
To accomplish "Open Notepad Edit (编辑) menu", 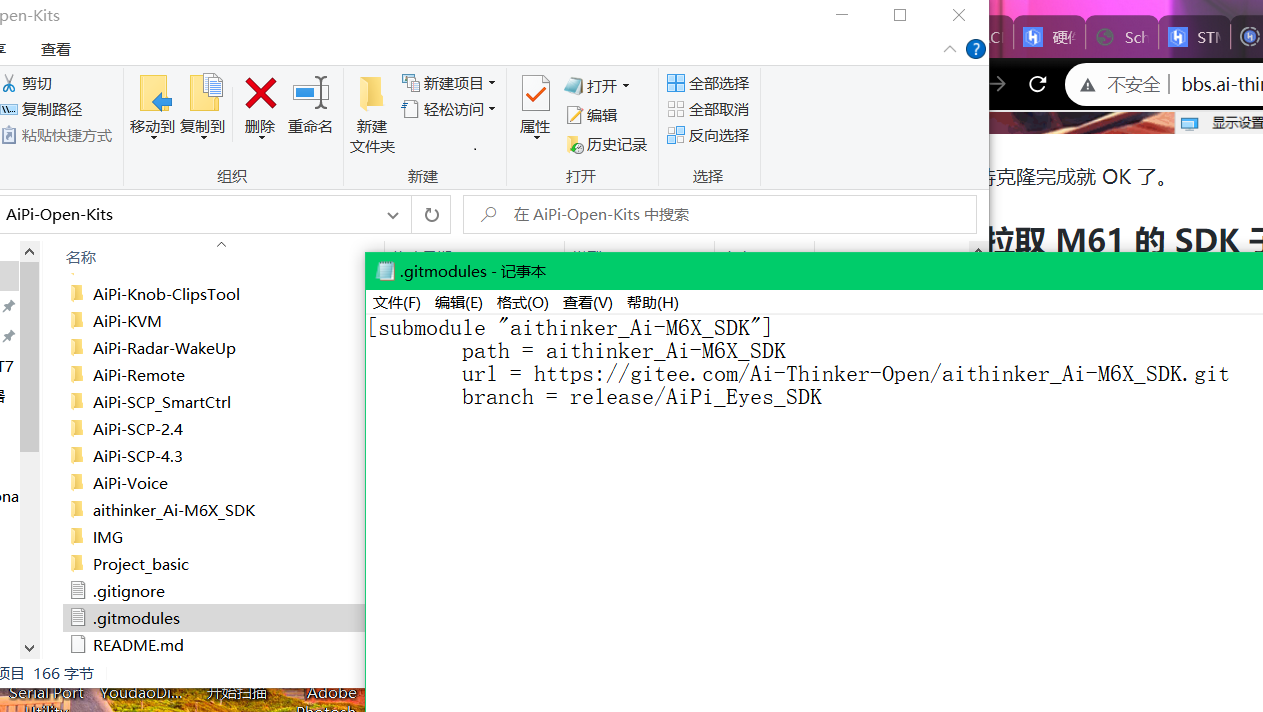I will pos(459,302).
